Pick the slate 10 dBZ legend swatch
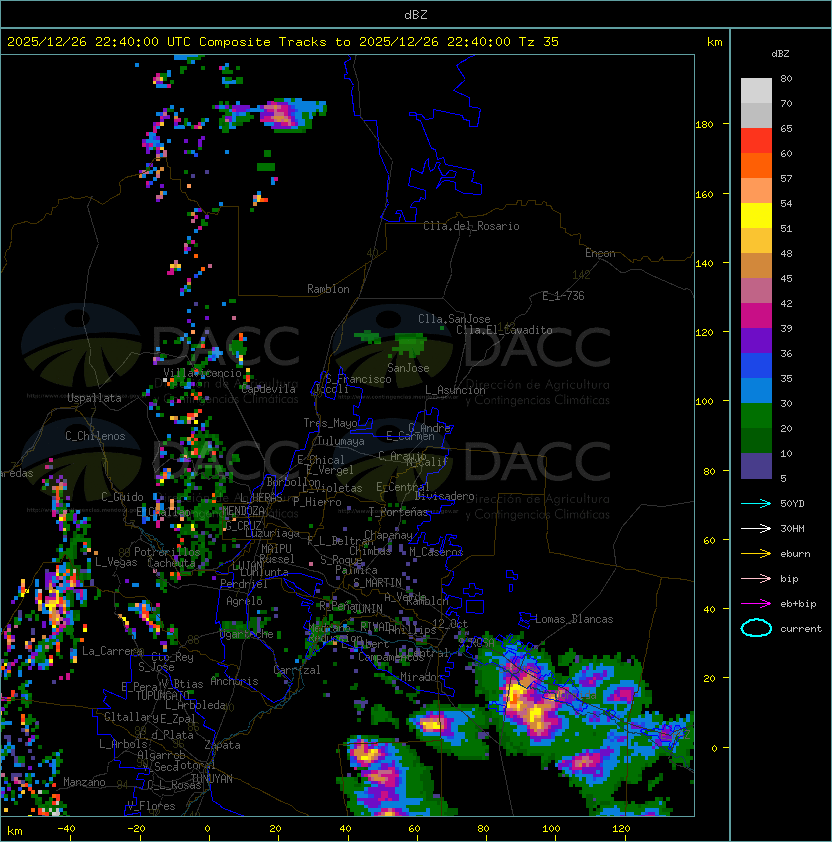The image size is (832, 842). coord(756,466)
